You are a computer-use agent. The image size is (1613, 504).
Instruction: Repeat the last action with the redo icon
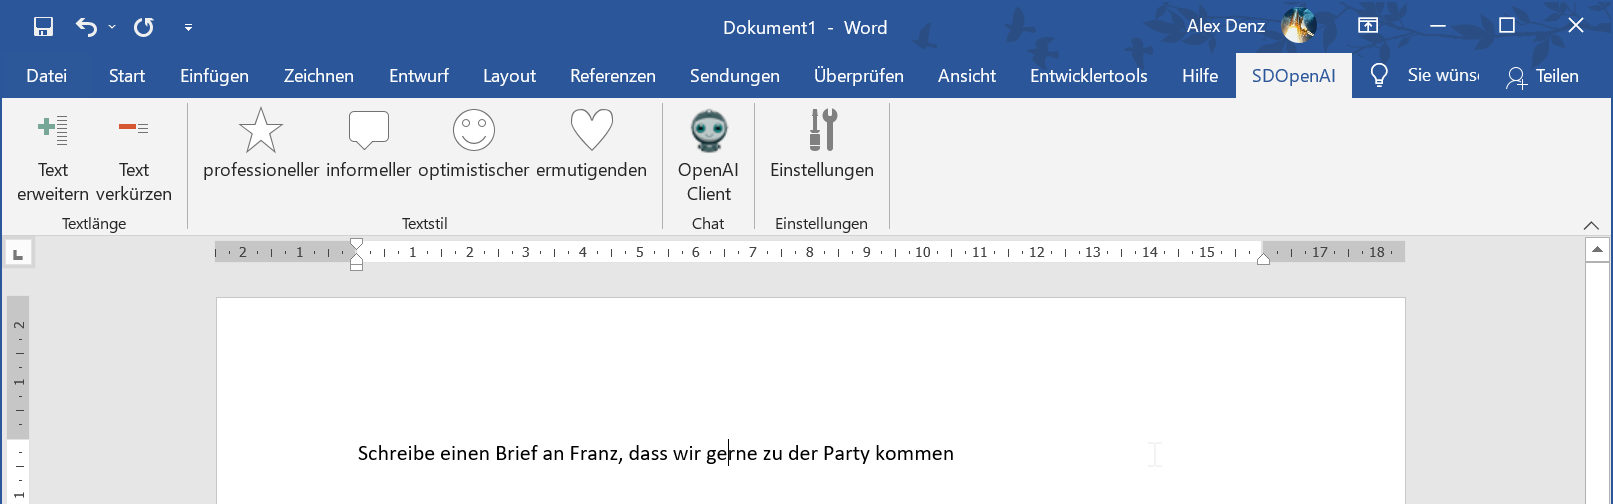pyautogui.click(x=144, y=27)
